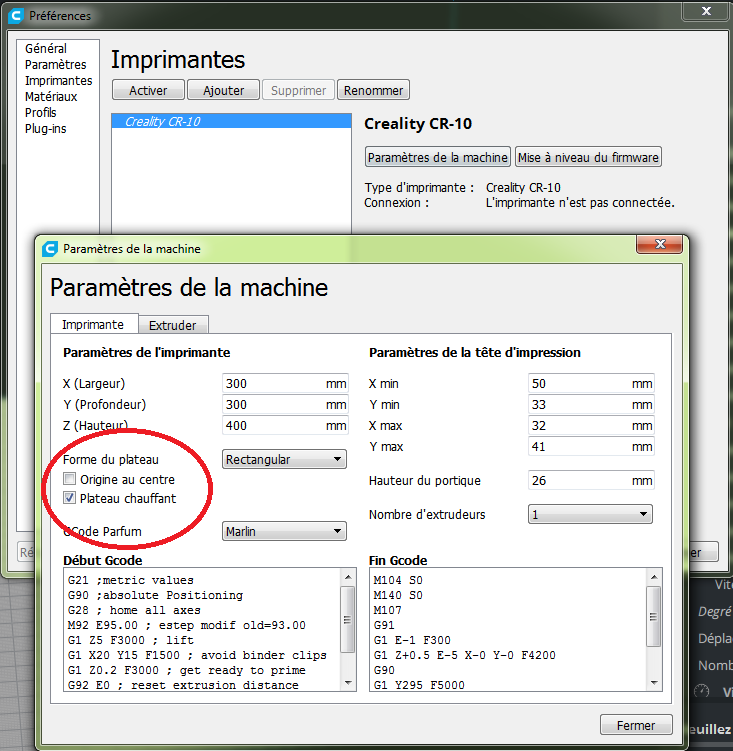
Task: Click G21 ;metric values line
Action: 131,580
